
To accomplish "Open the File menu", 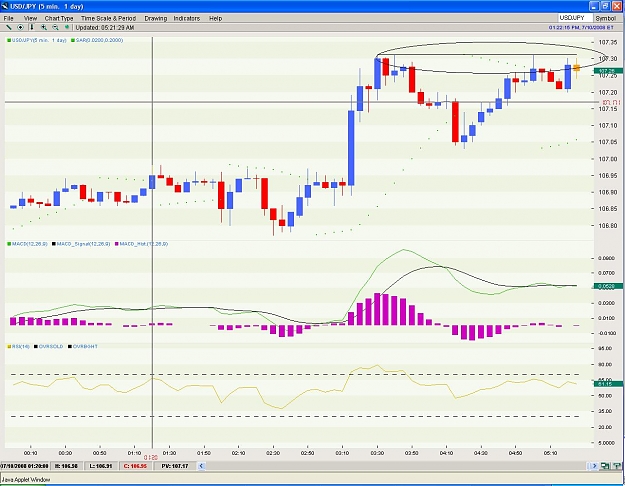I will (x=8, y=18).
